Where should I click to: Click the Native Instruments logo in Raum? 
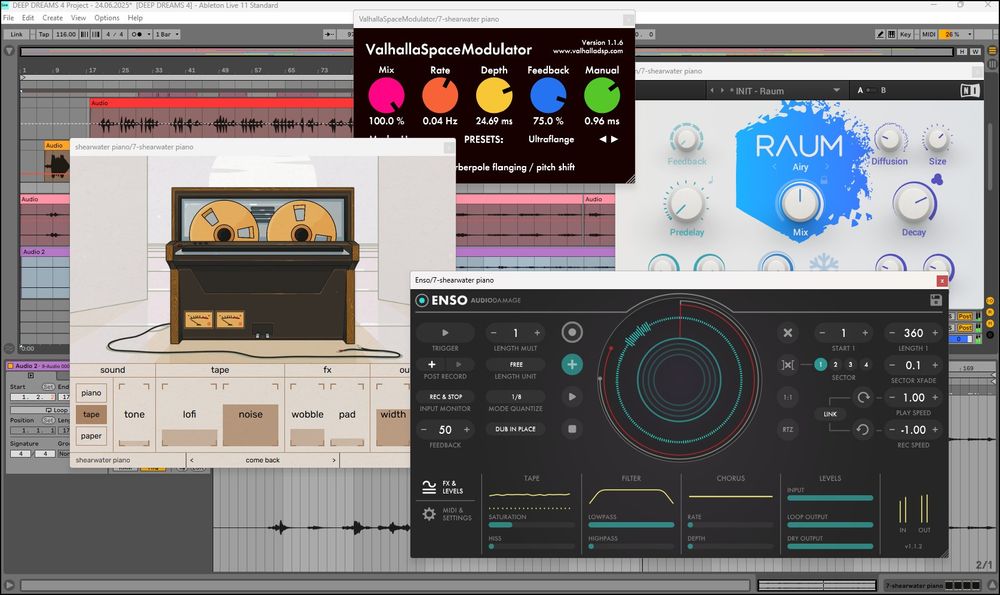point(969,91)
